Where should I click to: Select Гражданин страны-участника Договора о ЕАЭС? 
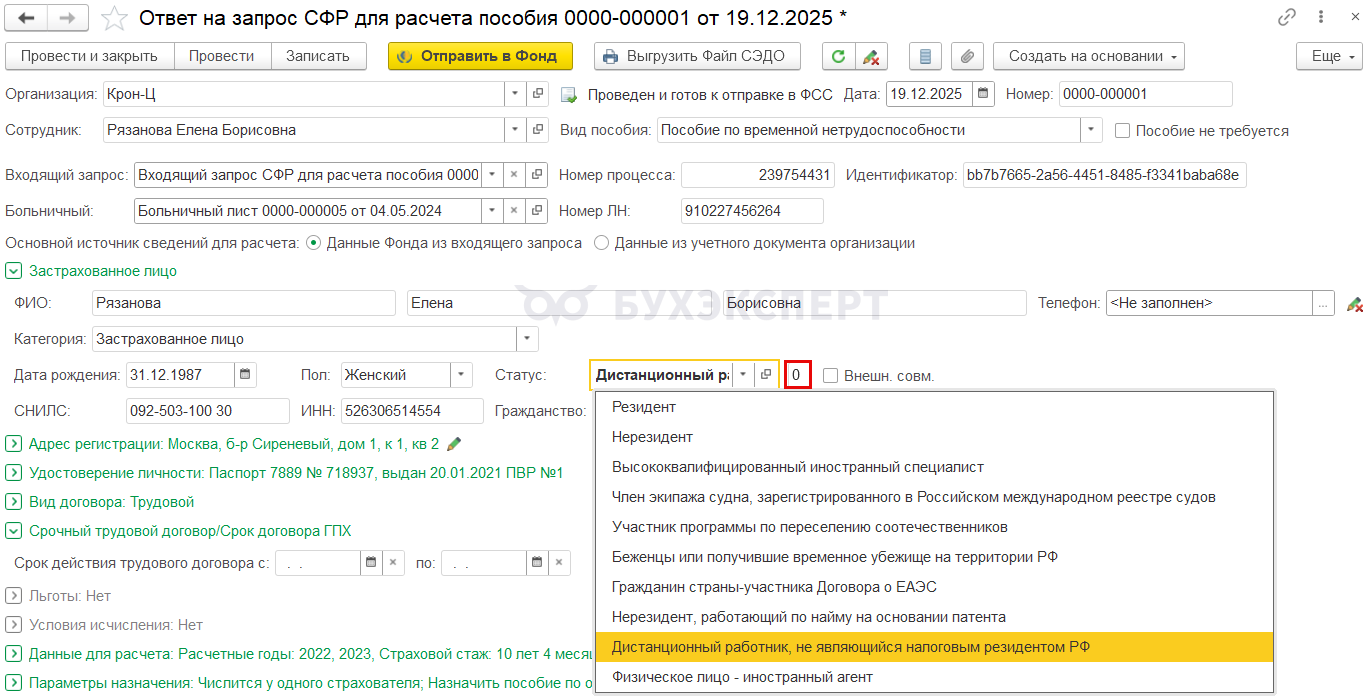coord(934,587)
